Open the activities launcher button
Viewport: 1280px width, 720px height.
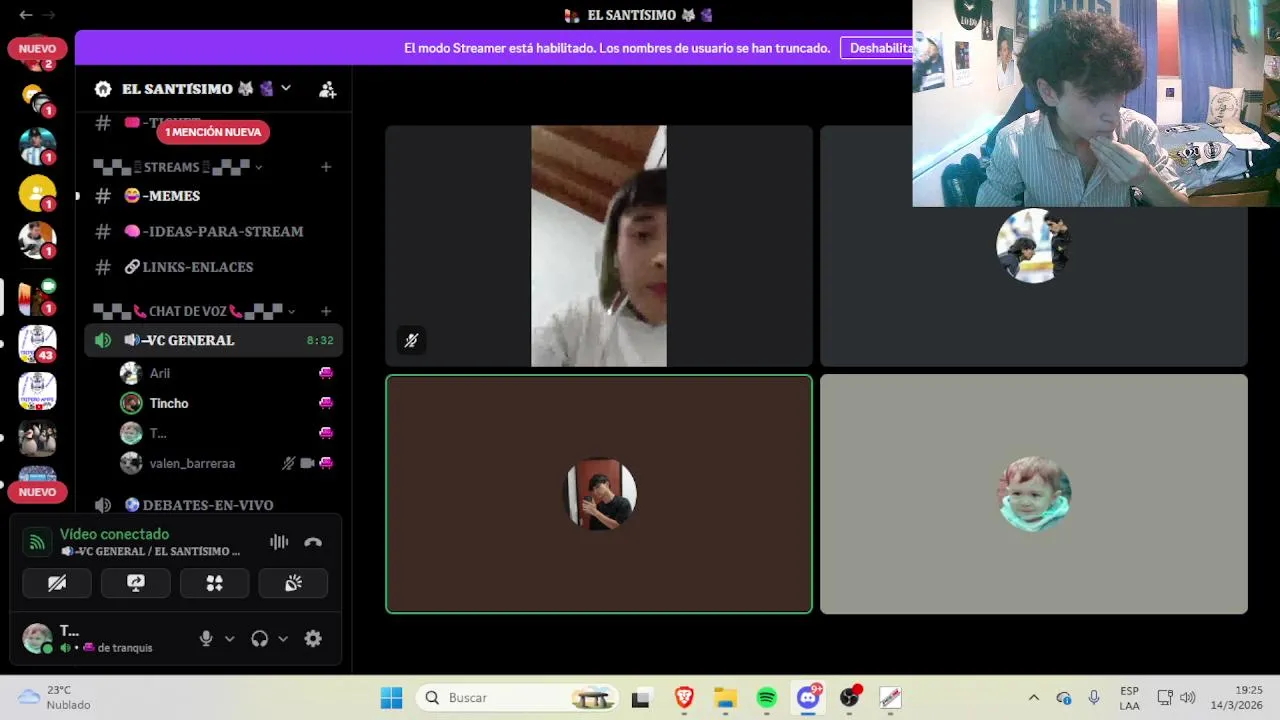[x=214, y=583]
